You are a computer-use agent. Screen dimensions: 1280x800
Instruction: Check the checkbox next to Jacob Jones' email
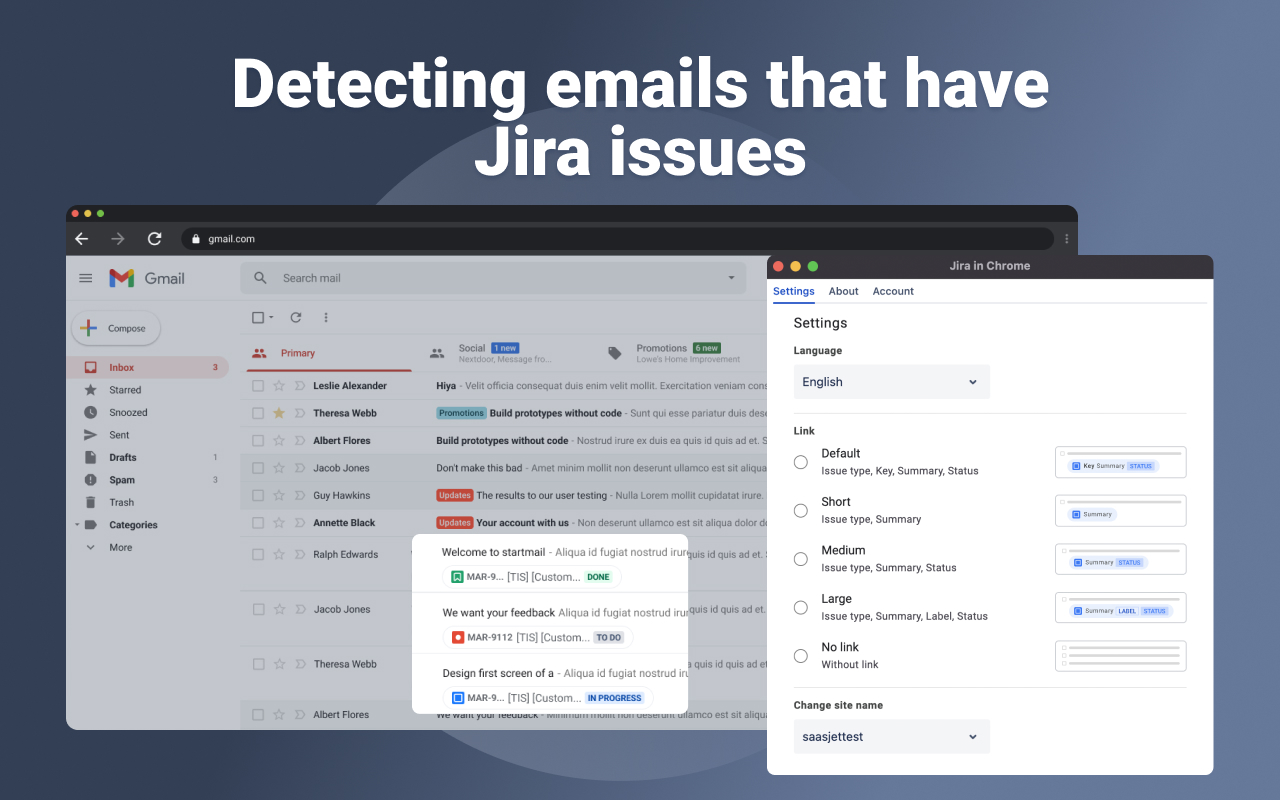(x=257, y=467)
